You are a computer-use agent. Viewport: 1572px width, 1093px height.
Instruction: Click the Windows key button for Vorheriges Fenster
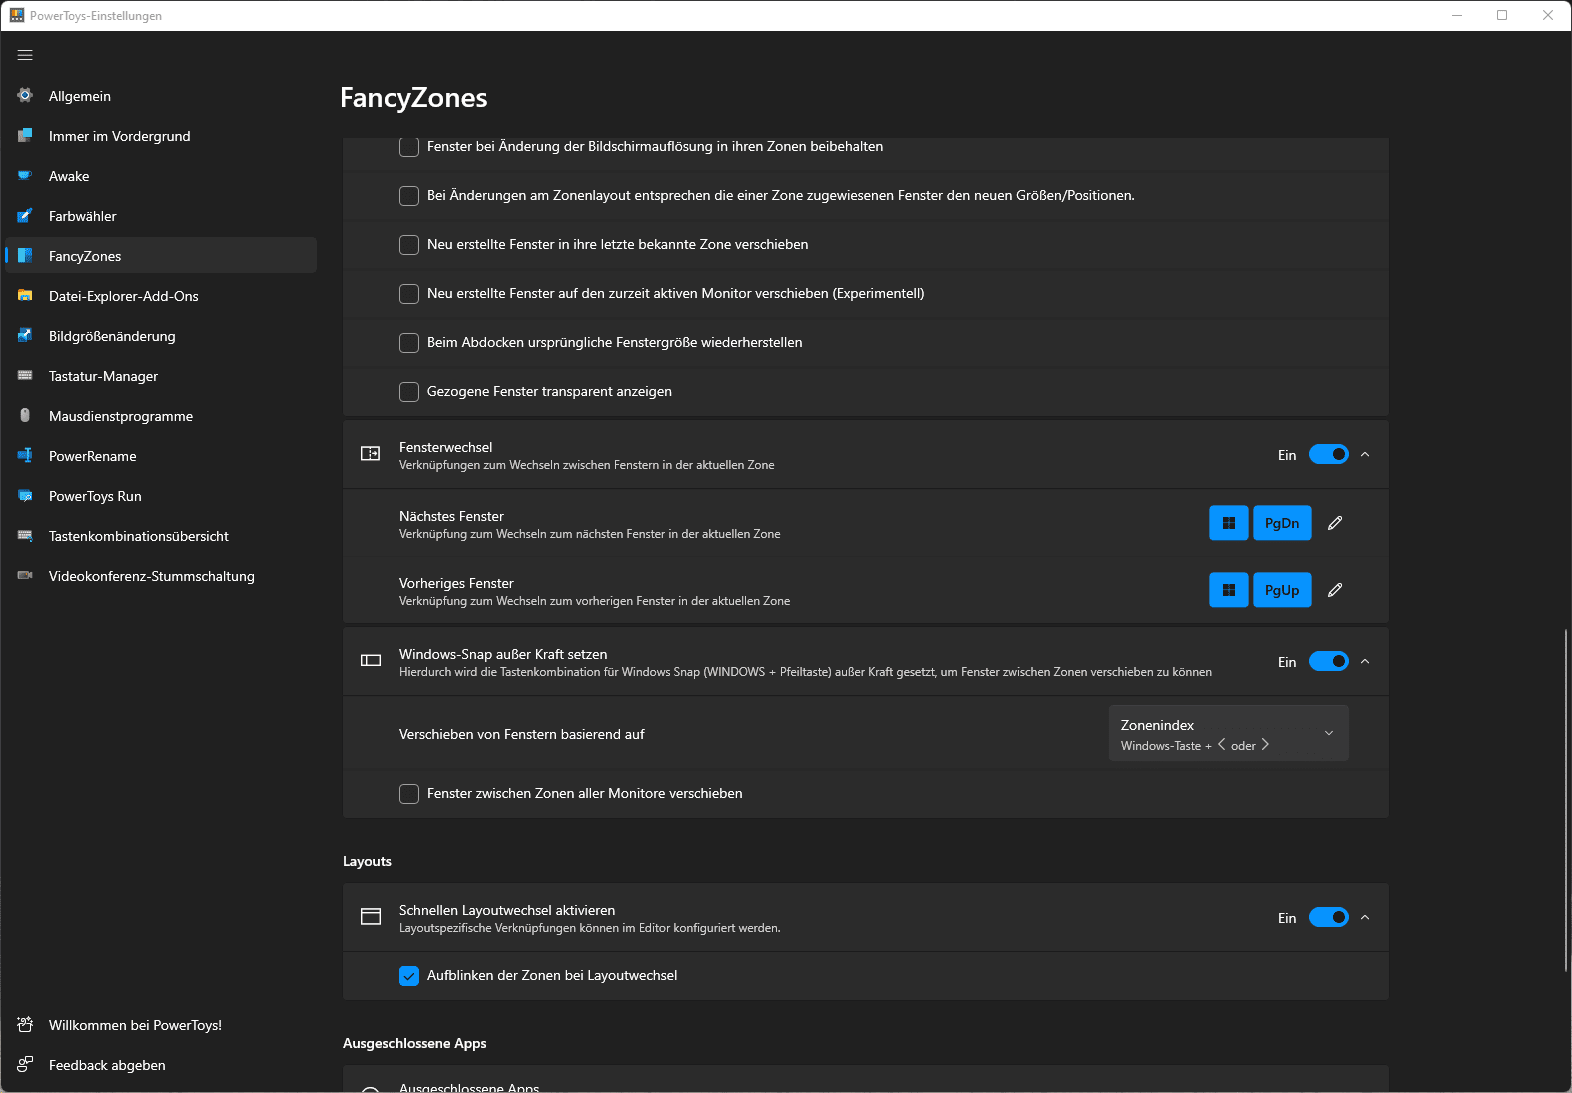1228,590
